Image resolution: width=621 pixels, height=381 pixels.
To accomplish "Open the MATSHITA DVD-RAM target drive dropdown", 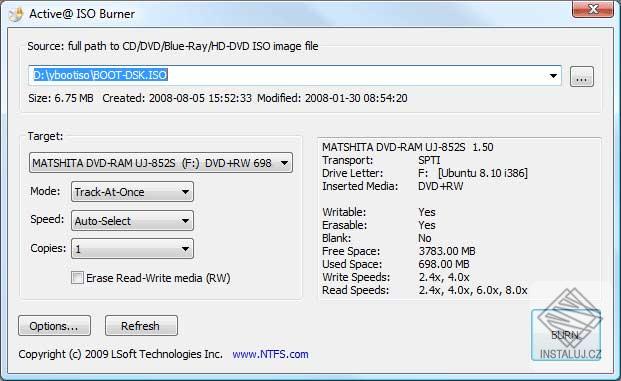I will tap(161, 163).
